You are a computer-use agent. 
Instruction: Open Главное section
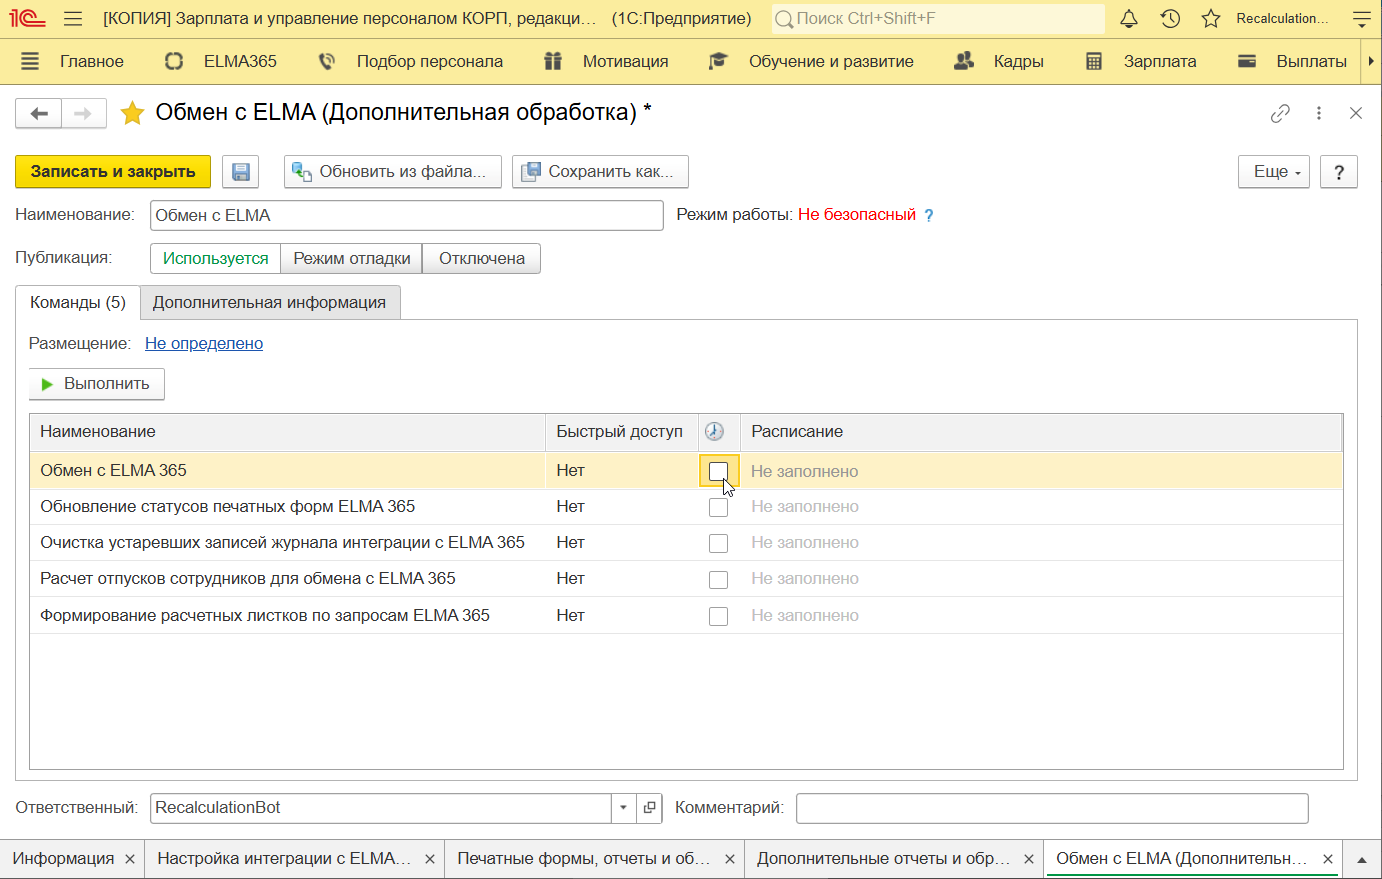[92, 61]
